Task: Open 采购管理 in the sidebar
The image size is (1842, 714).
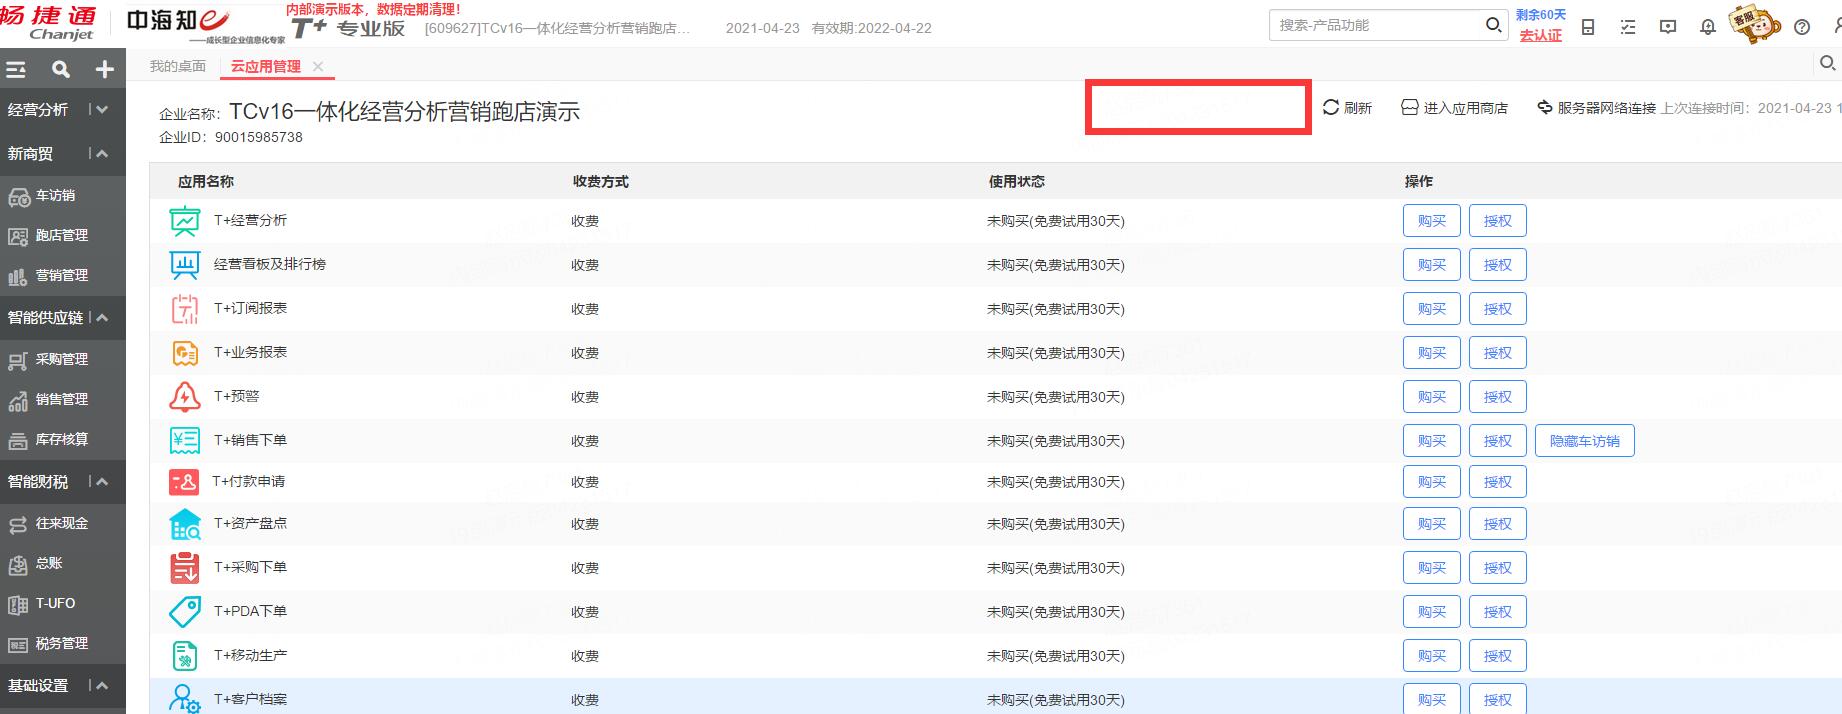Action: pyautogui.click(x=63, y=360)
